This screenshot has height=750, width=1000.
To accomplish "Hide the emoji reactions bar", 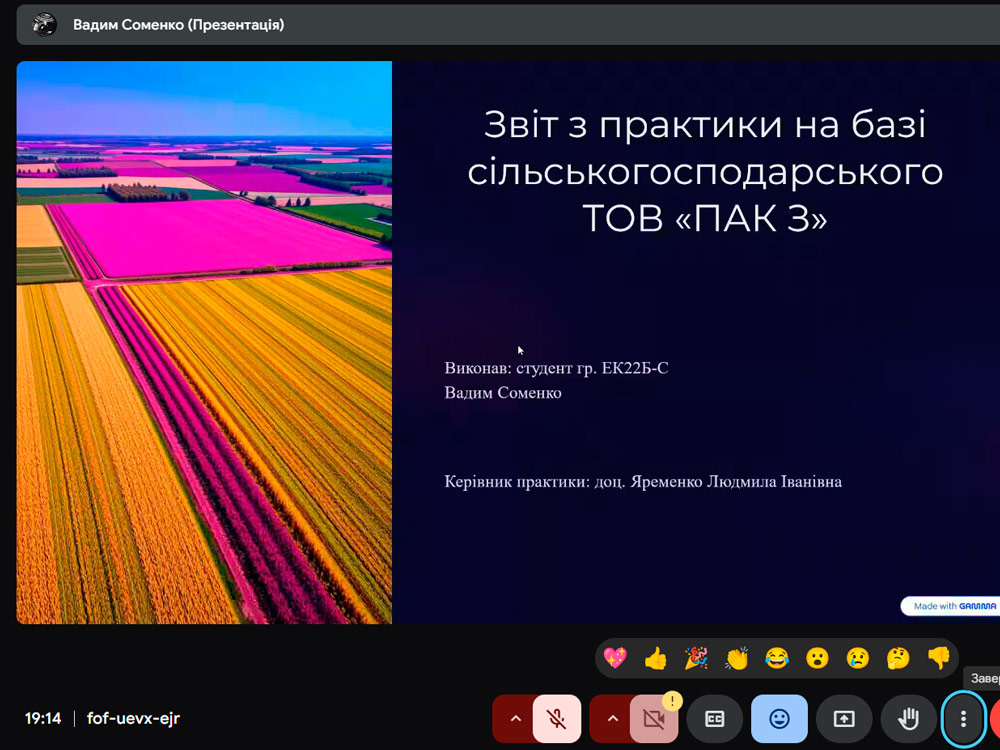I will point(779,719).
